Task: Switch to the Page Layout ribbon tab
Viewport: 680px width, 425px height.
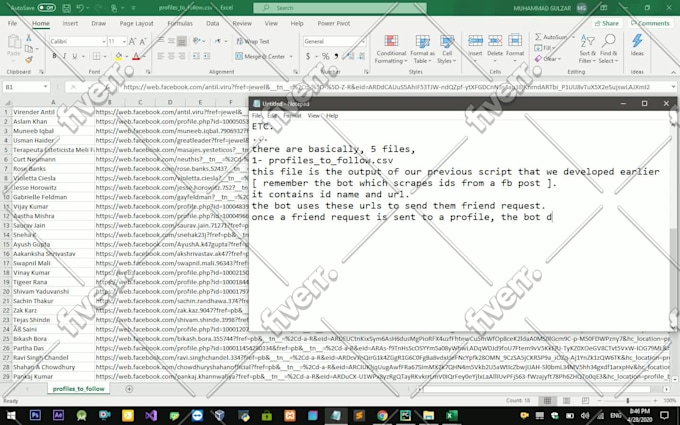Action: pos(137,23)
